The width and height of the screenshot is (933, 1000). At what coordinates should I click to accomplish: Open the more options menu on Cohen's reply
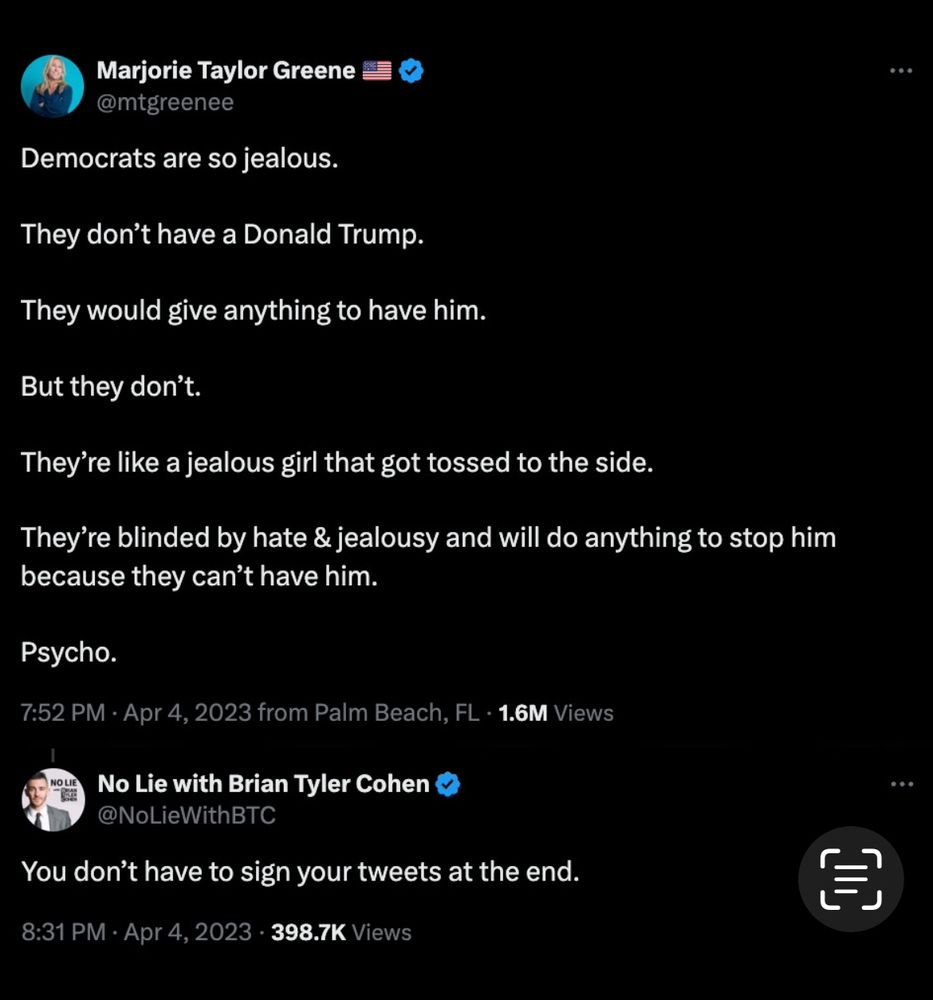(x=900, y=784)
